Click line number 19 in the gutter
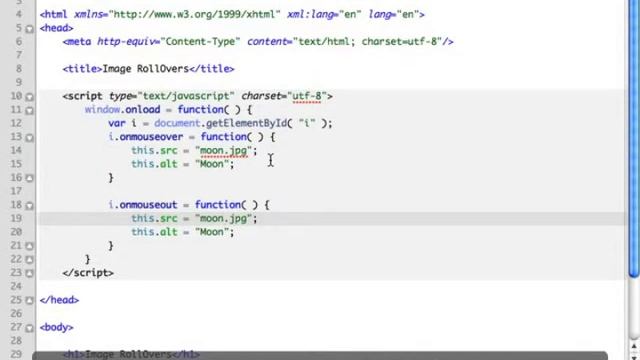 coord(16,218)
